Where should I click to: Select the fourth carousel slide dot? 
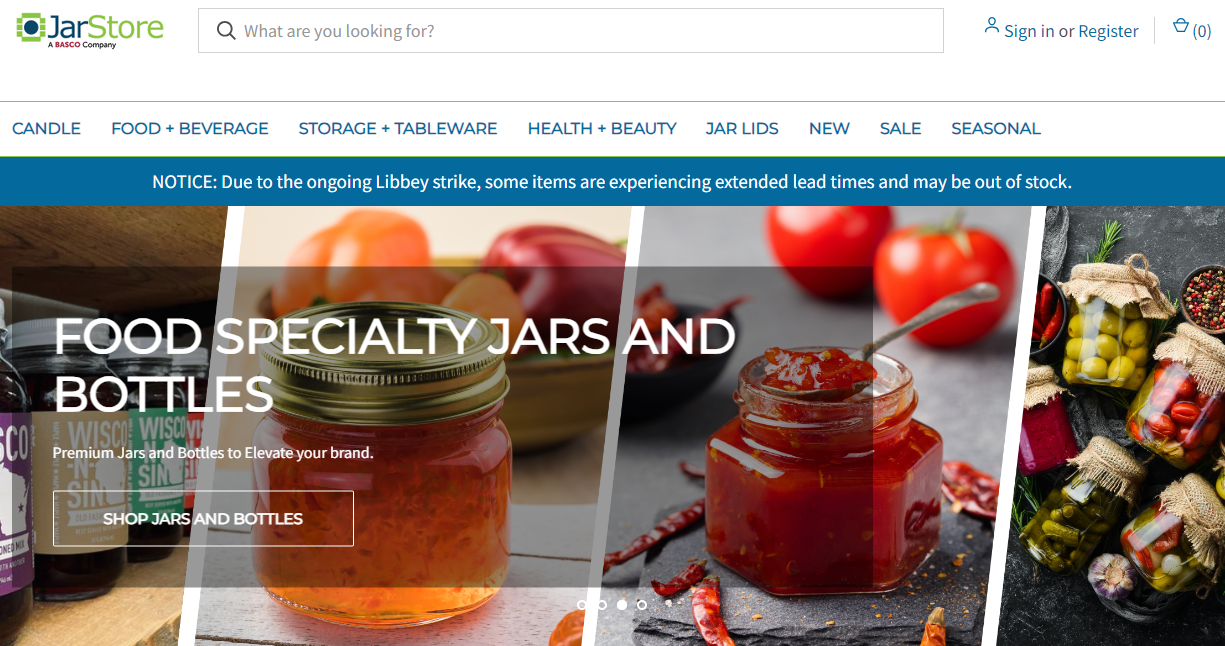click(642, 604)
